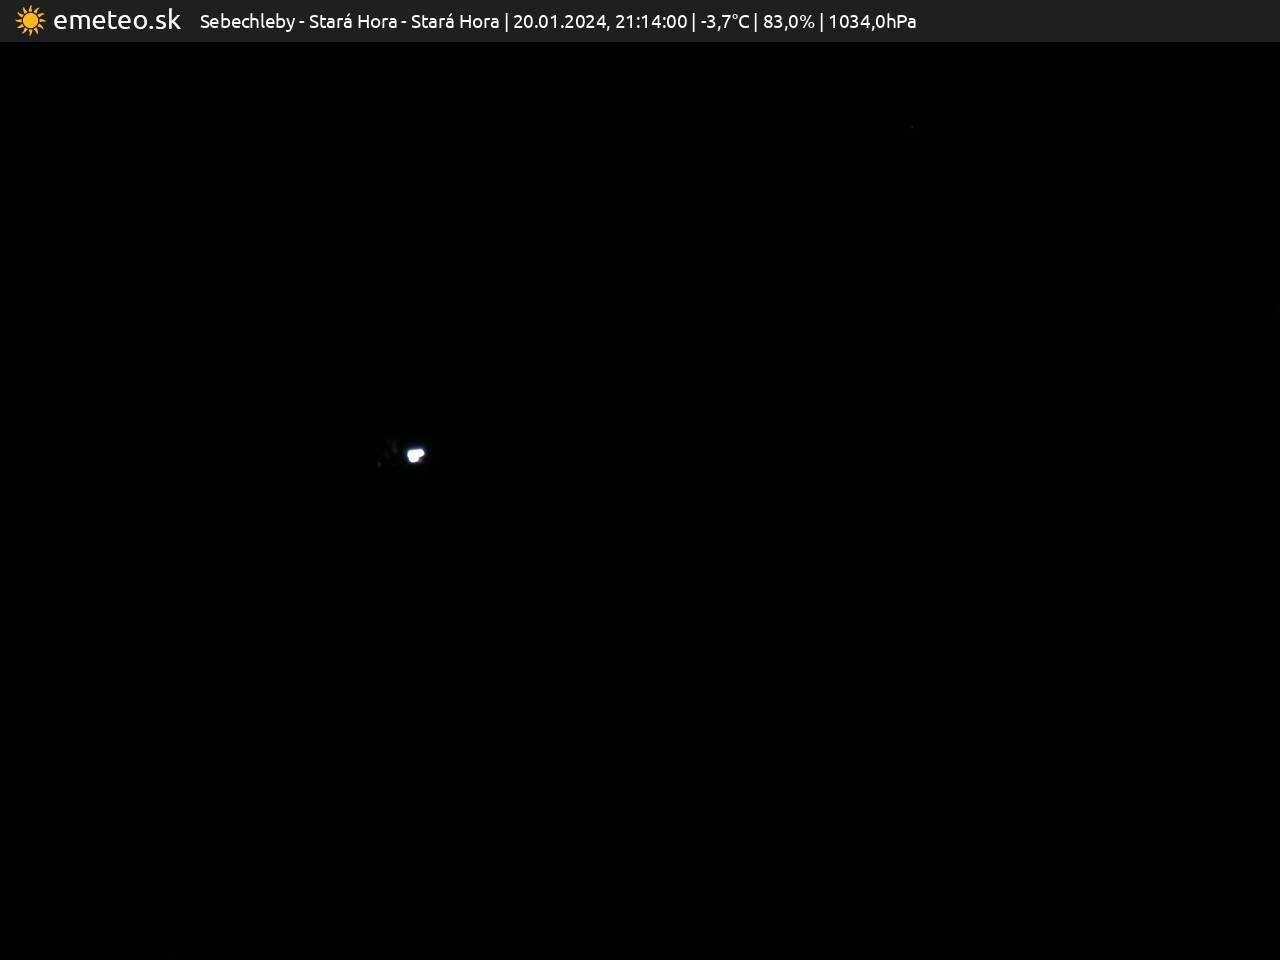Click the date 20.01.2024
Image resolution: width=1280 pixels, height=960 pixels.
[558, 22]
